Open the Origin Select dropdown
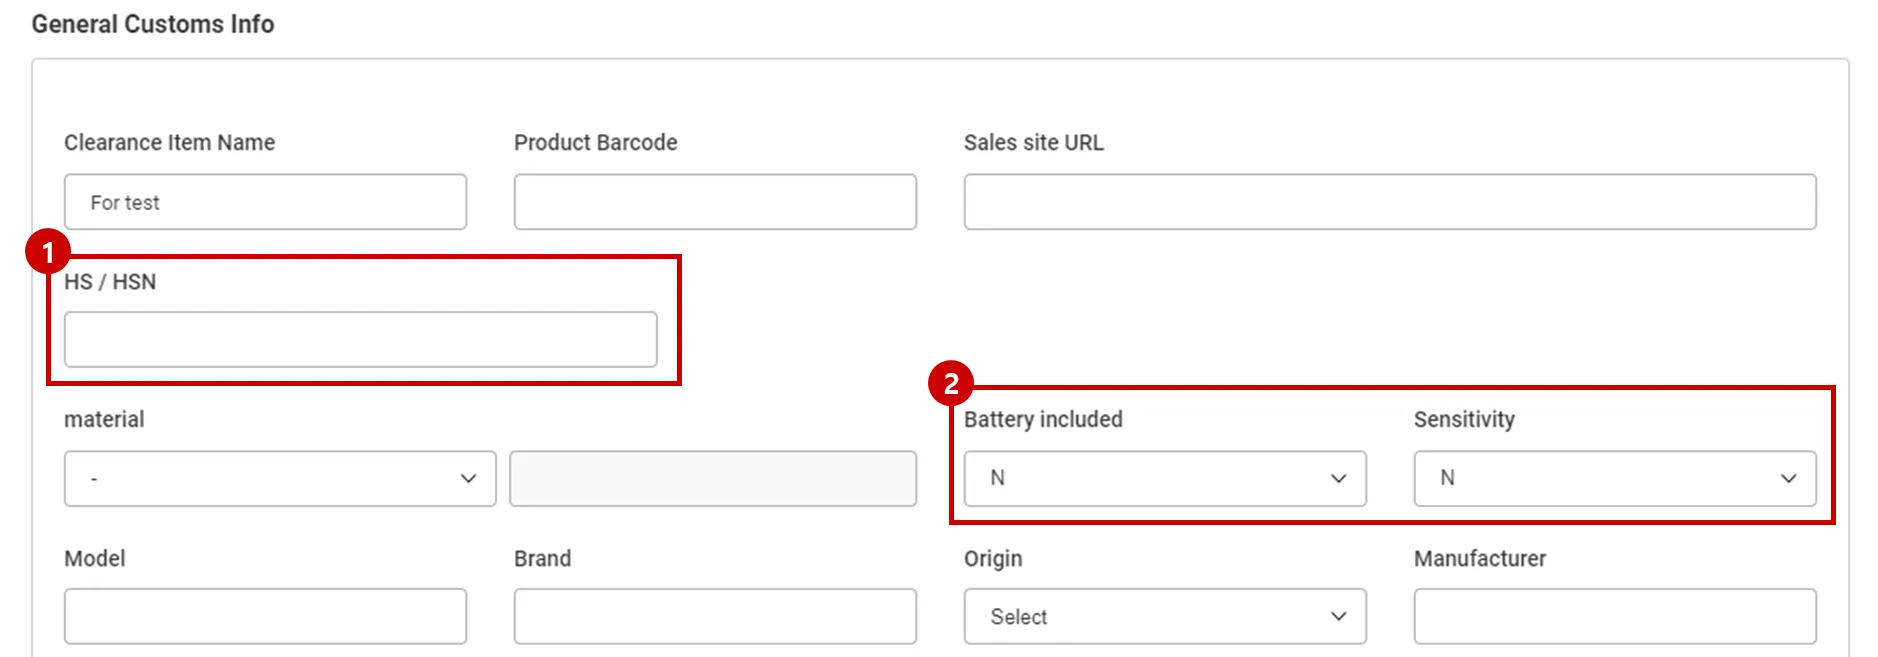 [x=1164, y=617]
